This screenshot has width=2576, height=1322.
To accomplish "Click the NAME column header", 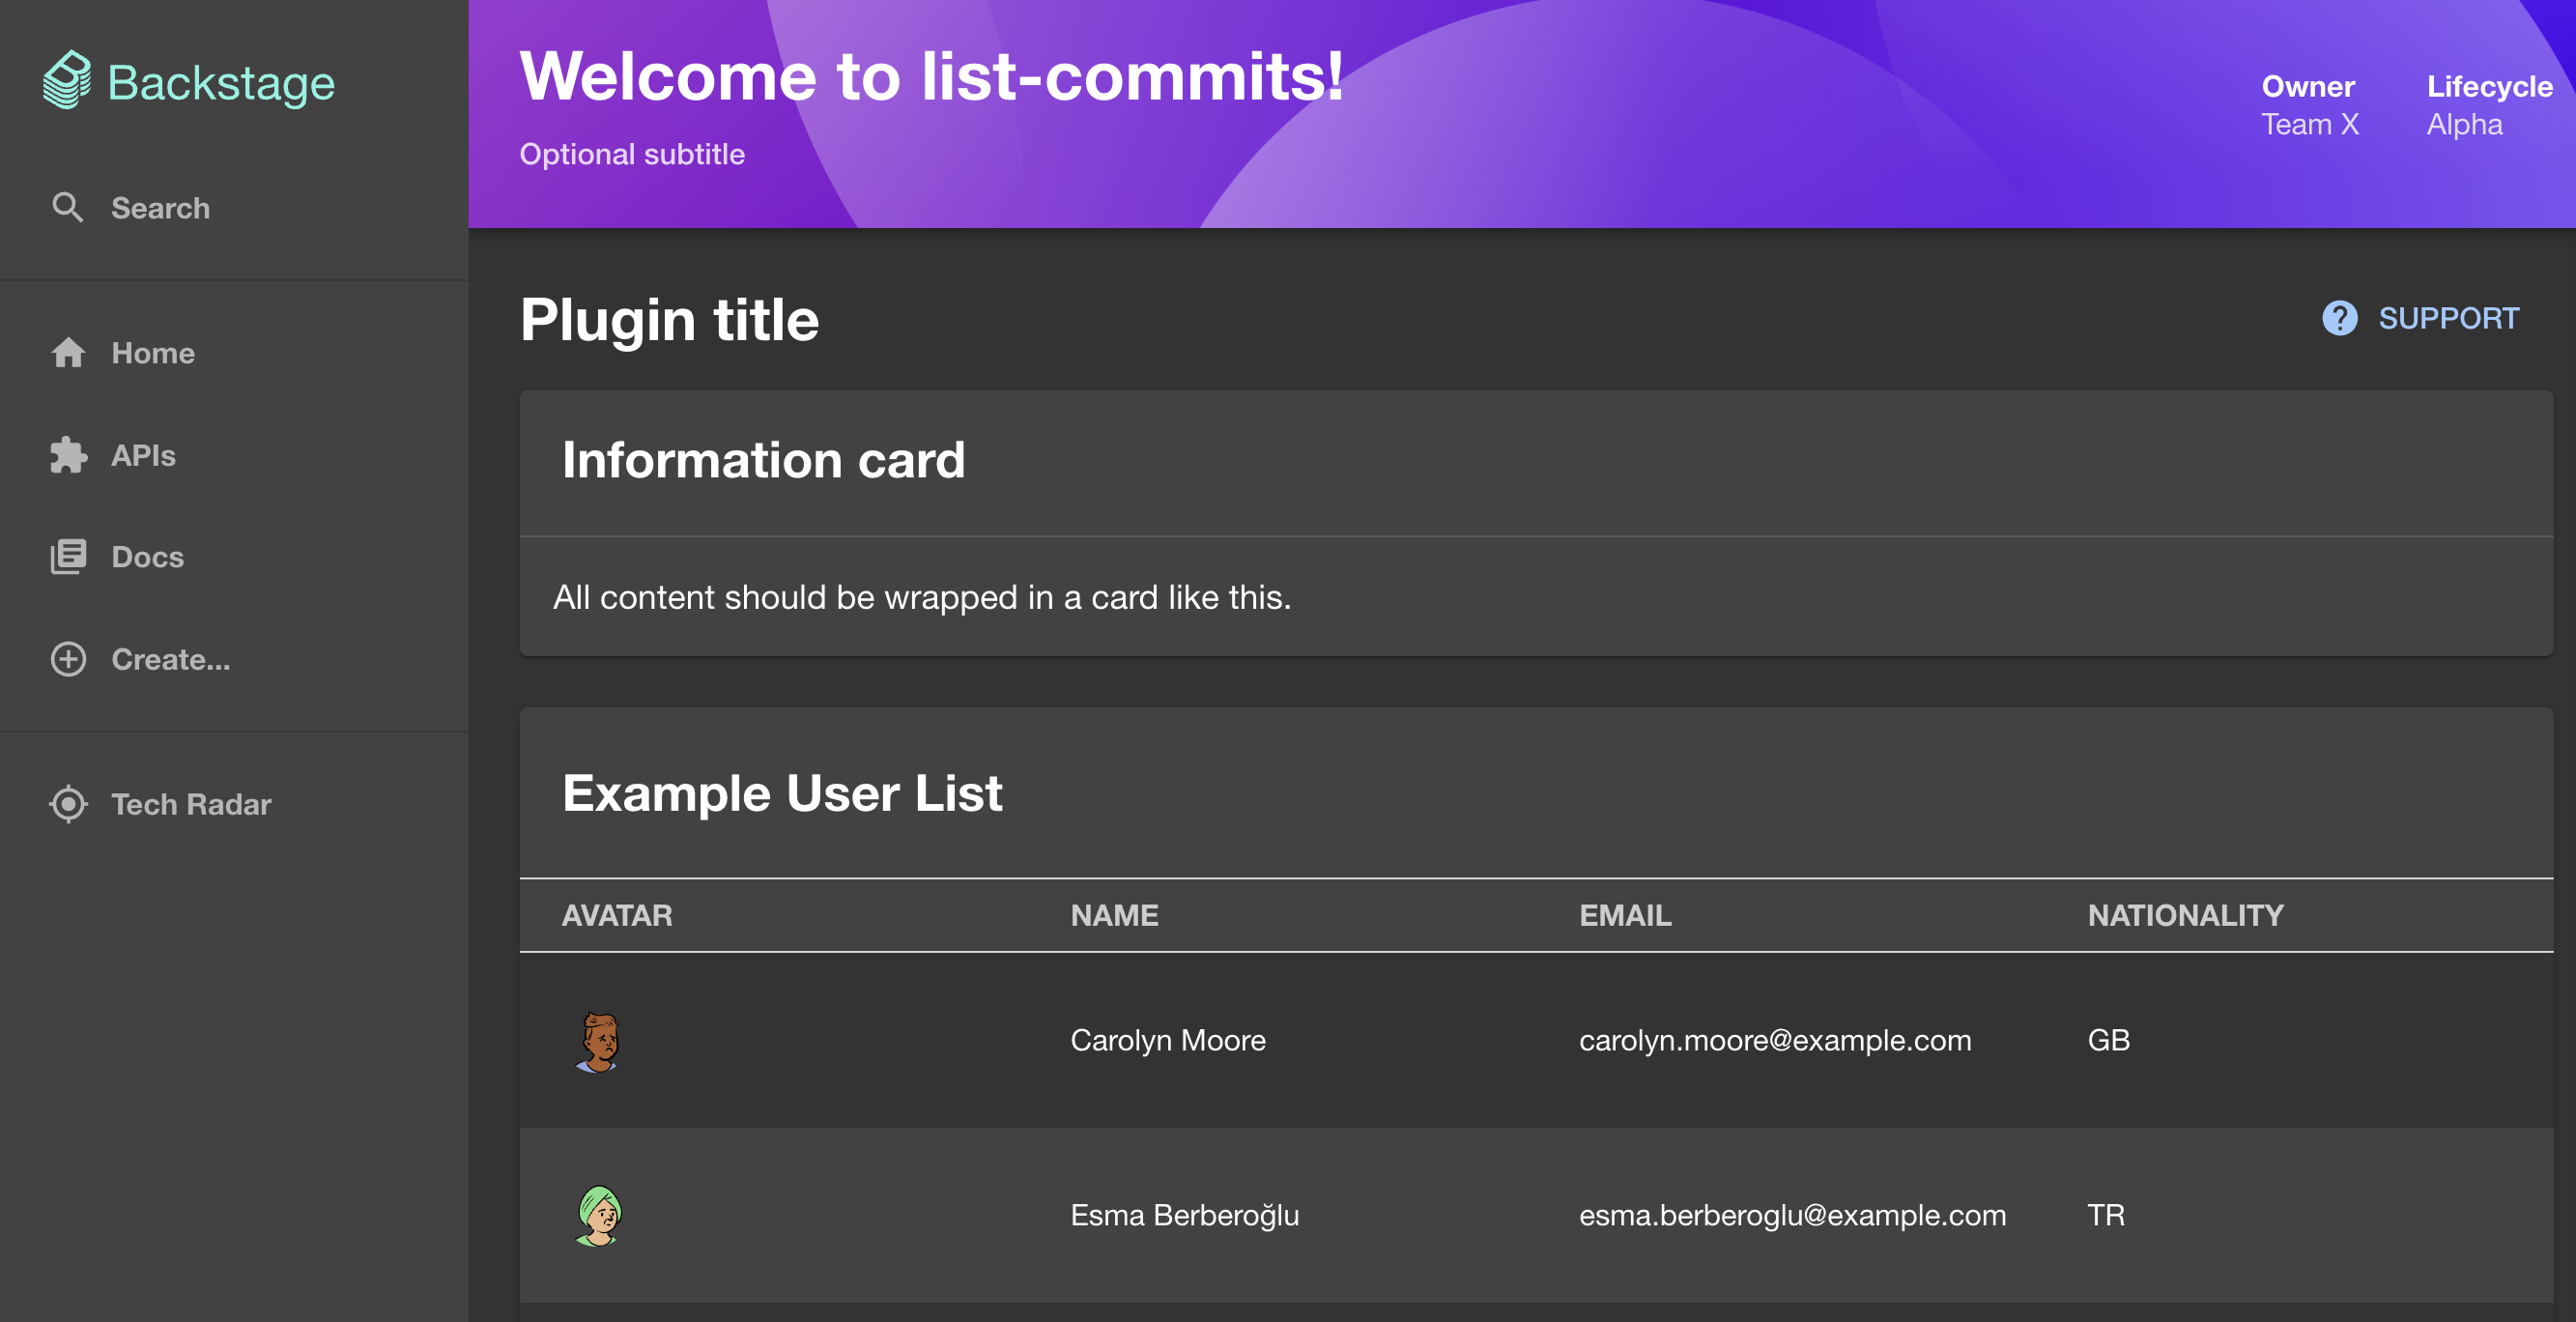I will click(1114, 915).
